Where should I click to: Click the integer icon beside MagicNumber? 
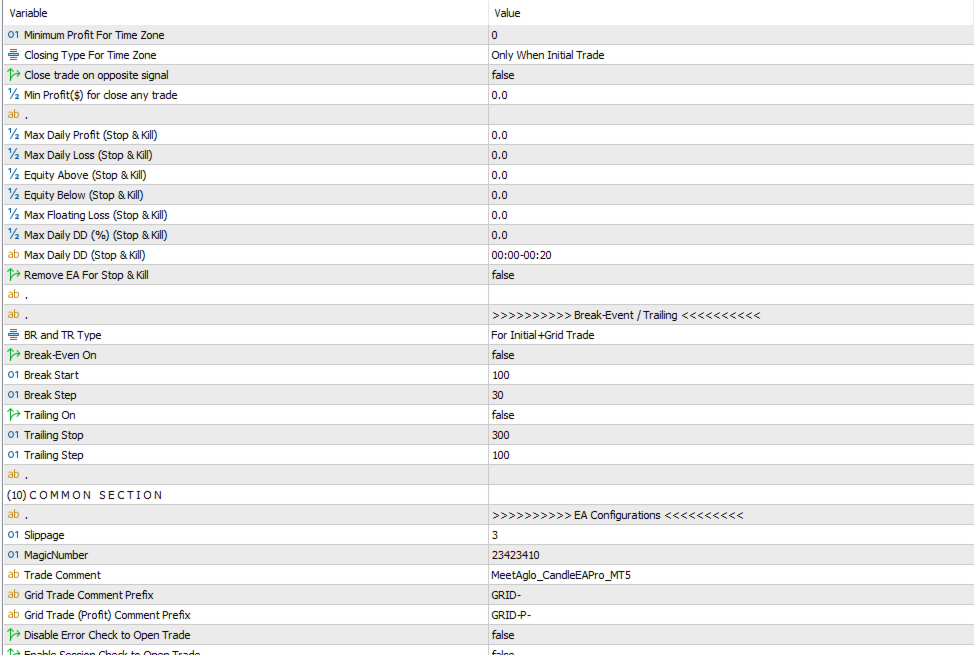(13, 555)
